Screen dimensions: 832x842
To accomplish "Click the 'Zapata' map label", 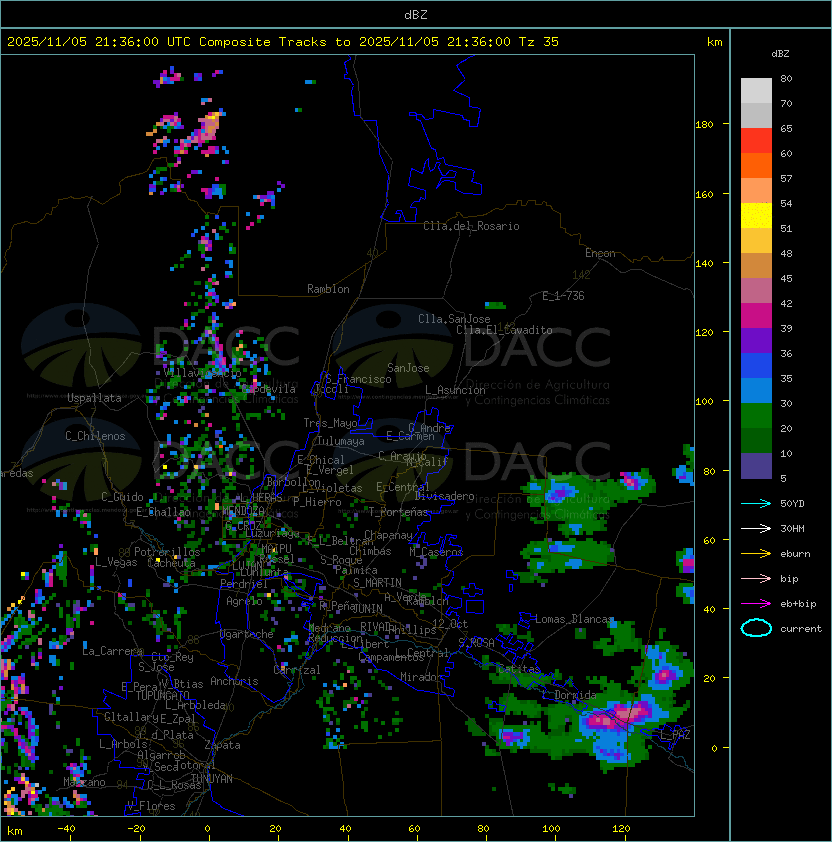I will click(222, 745).
